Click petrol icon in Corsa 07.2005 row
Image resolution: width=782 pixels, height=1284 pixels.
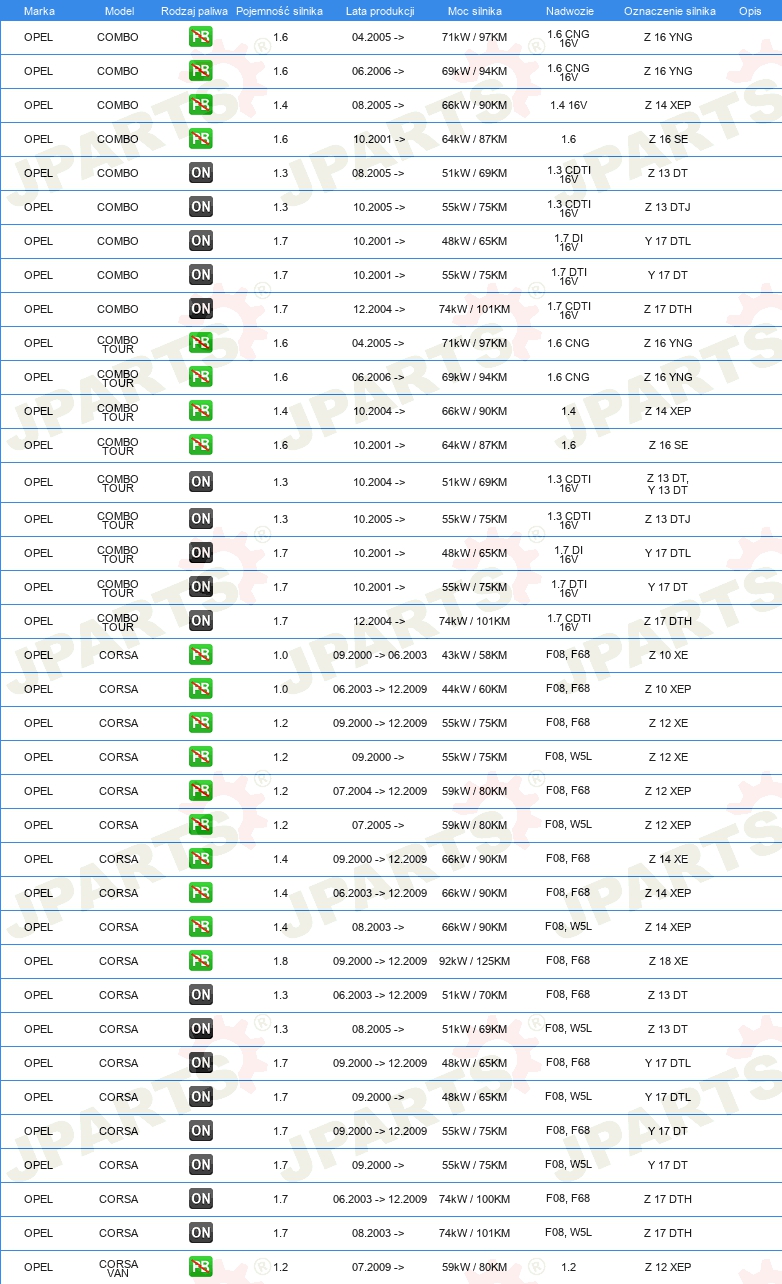[x=201, y=825]
